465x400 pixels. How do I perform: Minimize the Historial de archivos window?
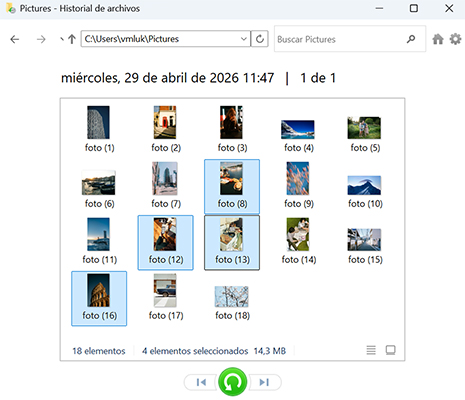[379, 8]
